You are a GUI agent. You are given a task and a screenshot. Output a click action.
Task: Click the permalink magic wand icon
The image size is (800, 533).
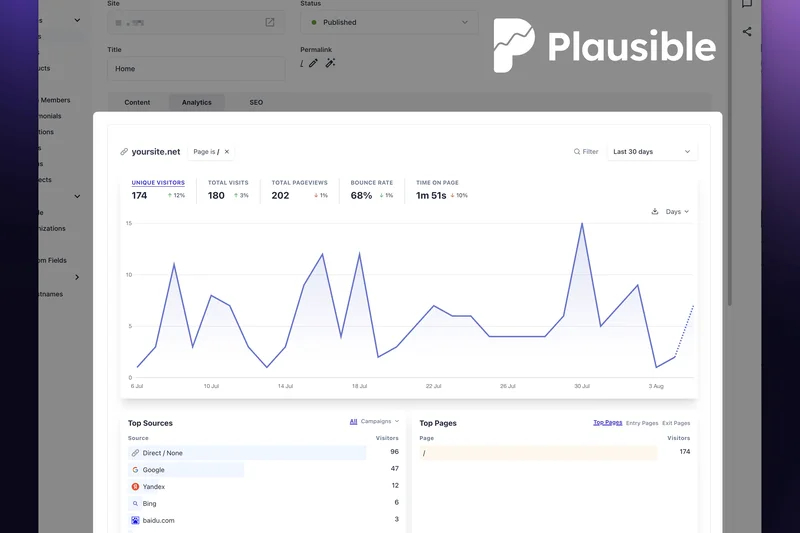[331, 63]
